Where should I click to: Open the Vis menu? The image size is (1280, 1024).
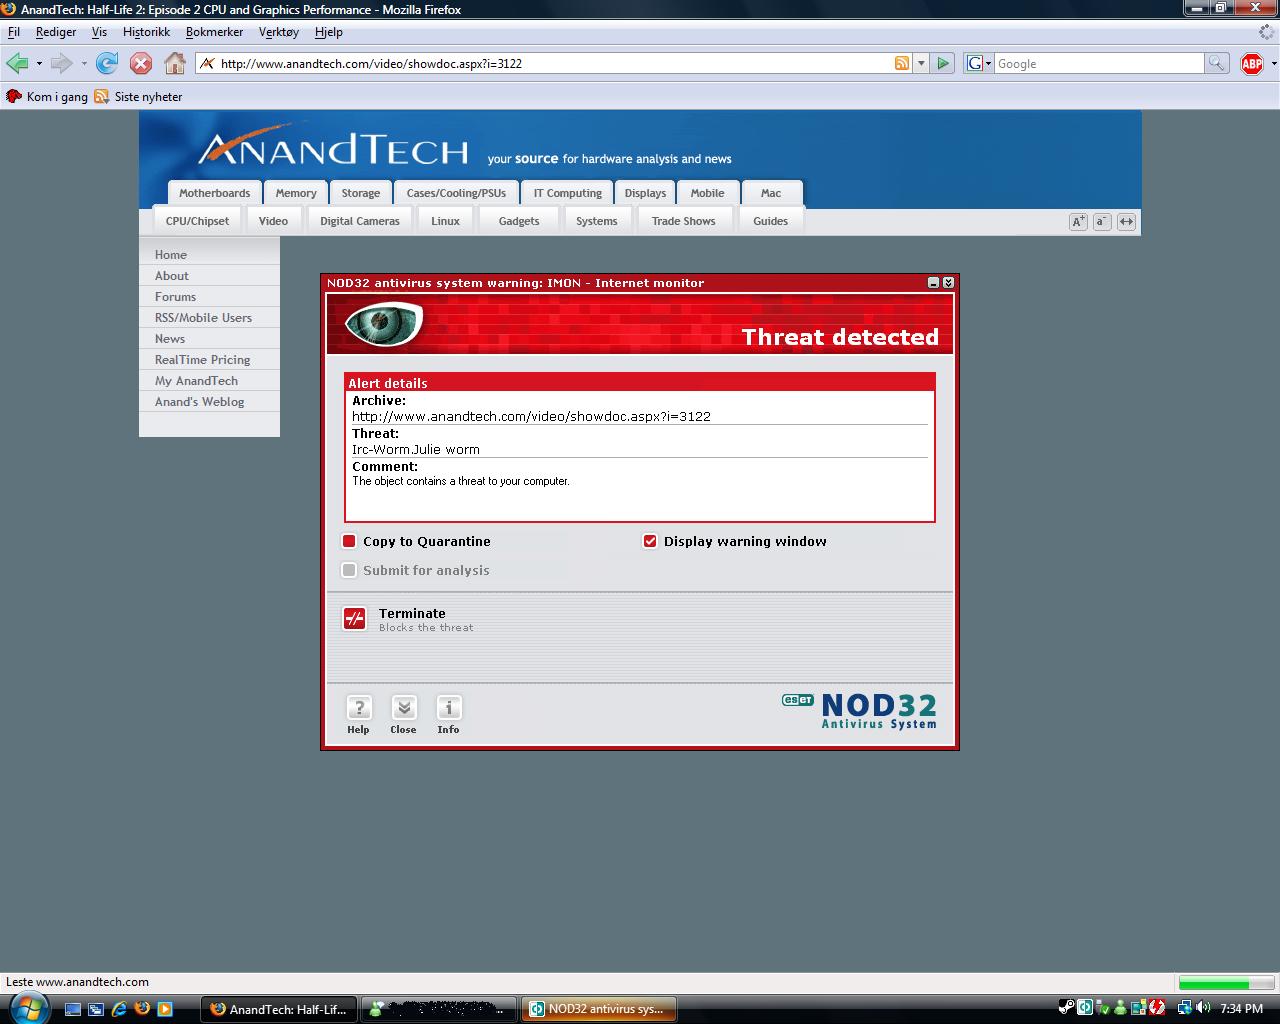[x=99, y=32]
